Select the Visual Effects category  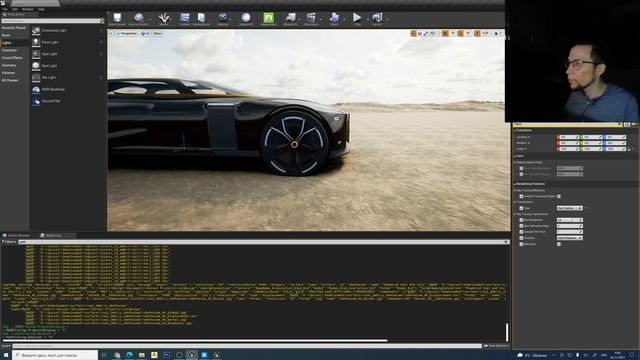(x=12, y=58)
